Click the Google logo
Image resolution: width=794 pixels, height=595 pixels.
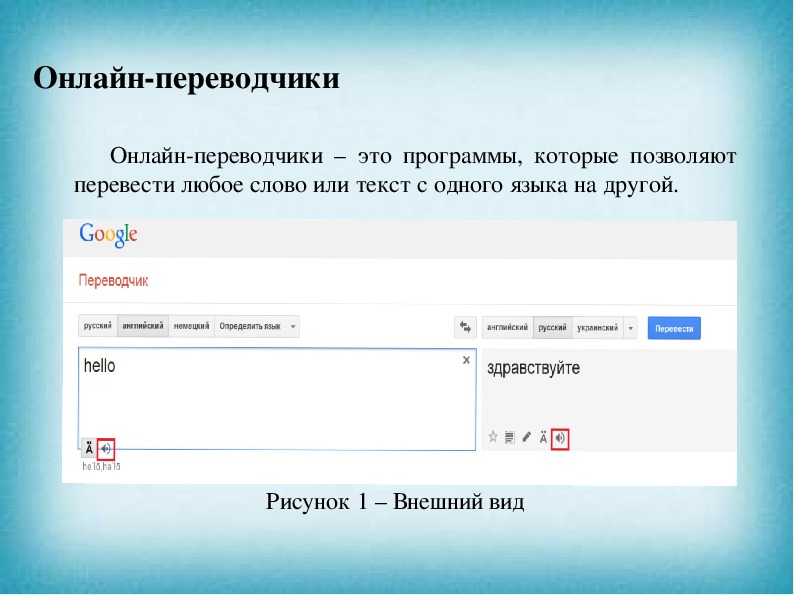[108, 235]
